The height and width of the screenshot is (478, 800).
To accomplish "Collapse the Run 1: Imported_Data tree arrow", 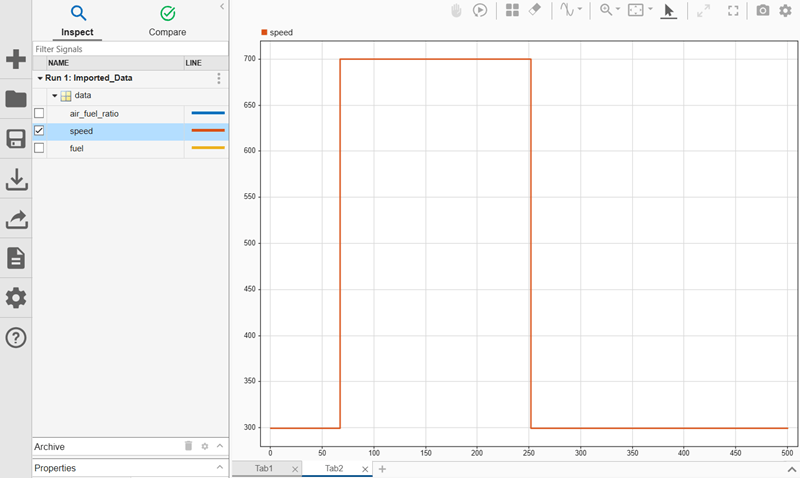I will tap(40, 78).
